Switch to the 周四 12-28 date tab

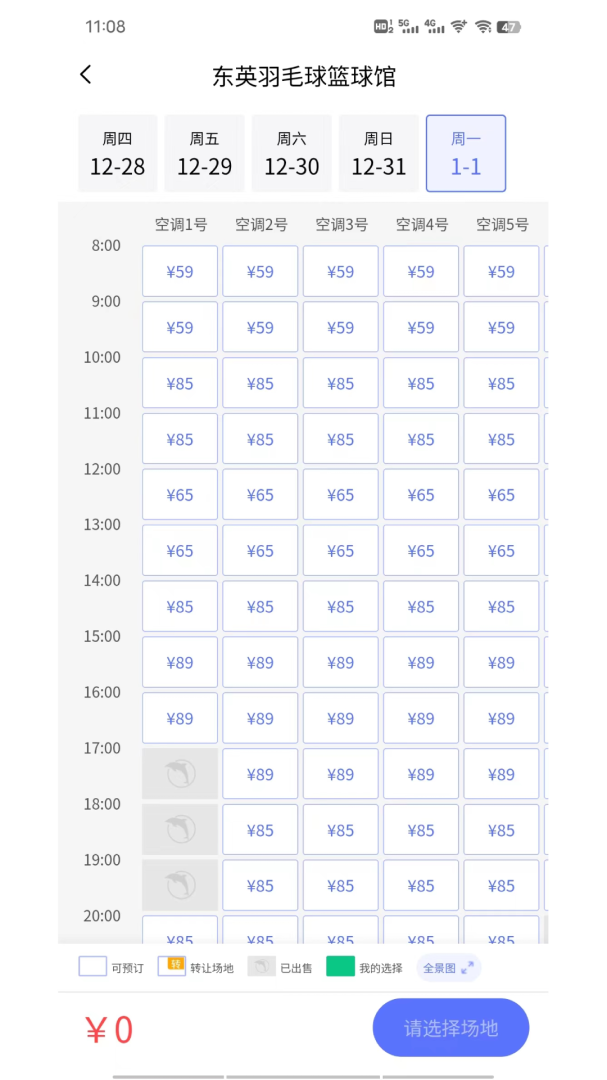(117, 153)
